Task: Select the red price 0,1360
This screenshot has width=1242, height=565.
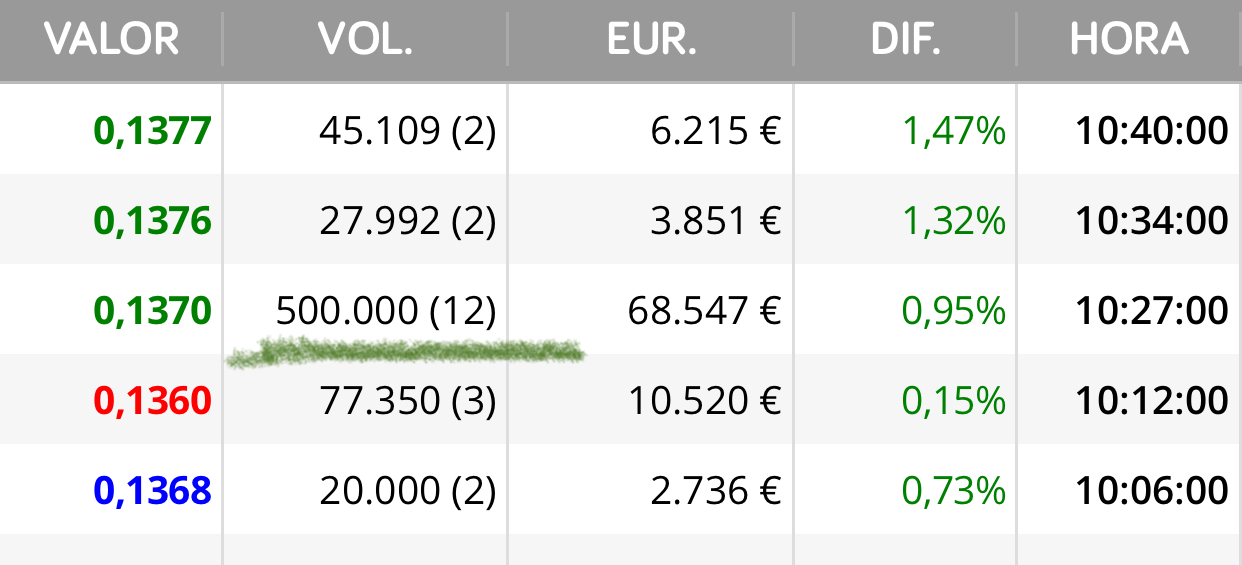Action: click(153, 401)
